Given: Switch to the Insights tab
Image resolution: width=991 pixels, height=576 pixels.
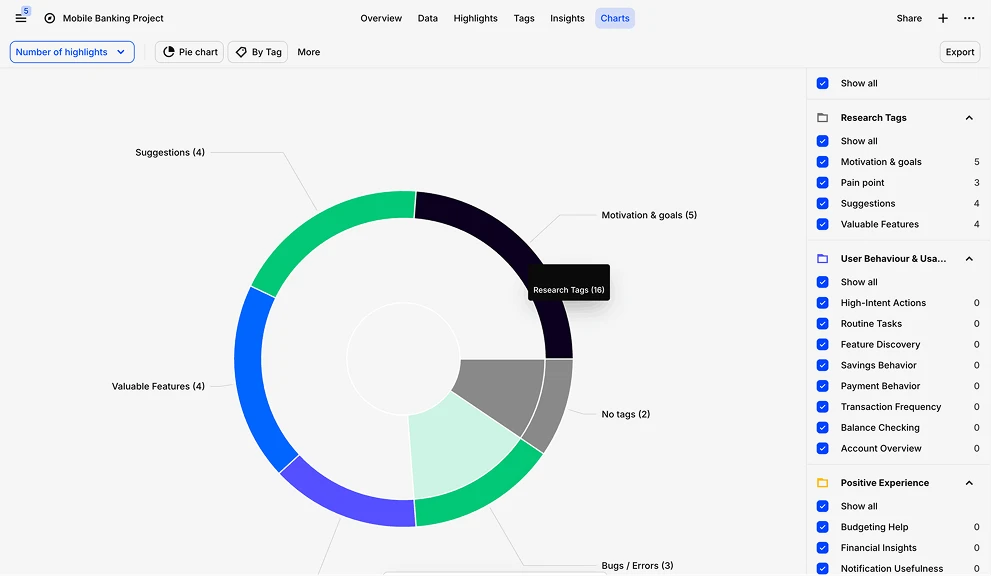Looking at the screenshot, I should pos(567,17).
